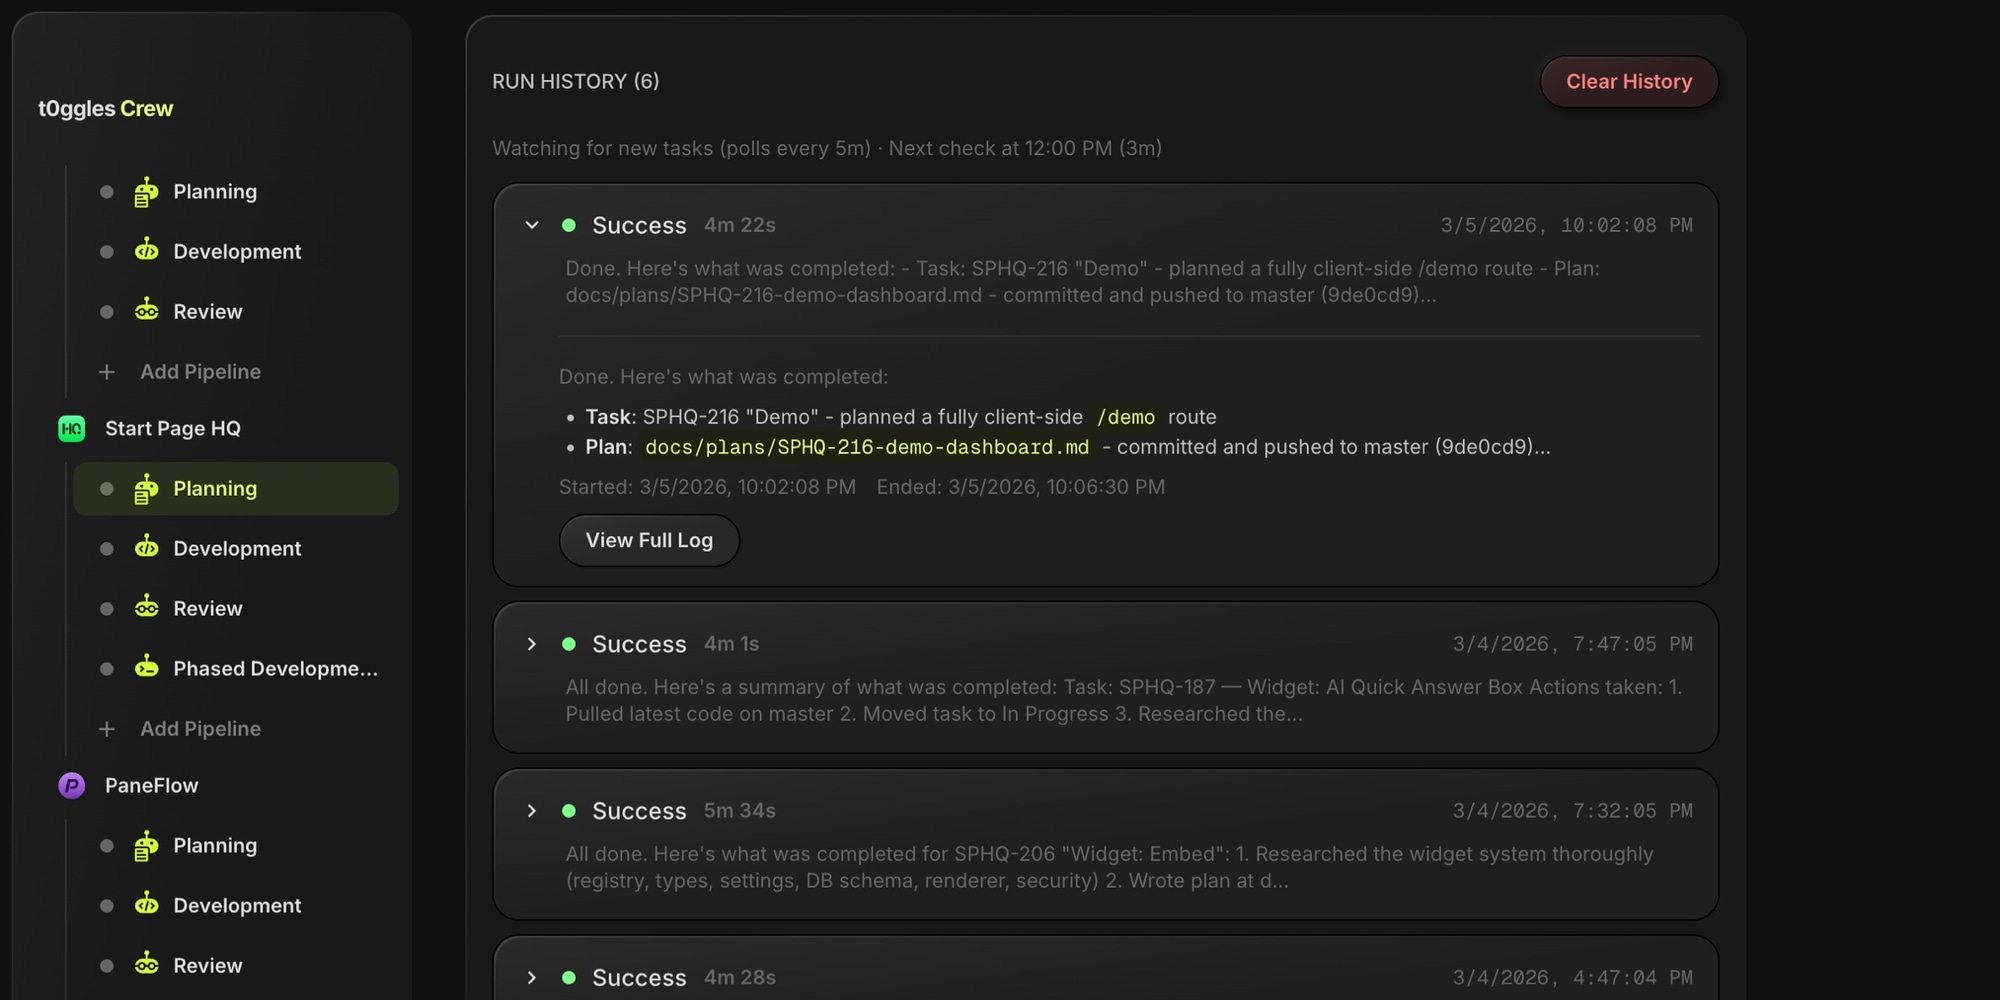Click the status dot beside top Development pipeline
This screenshot has width=2000, height=1000.
click(107, 252)
